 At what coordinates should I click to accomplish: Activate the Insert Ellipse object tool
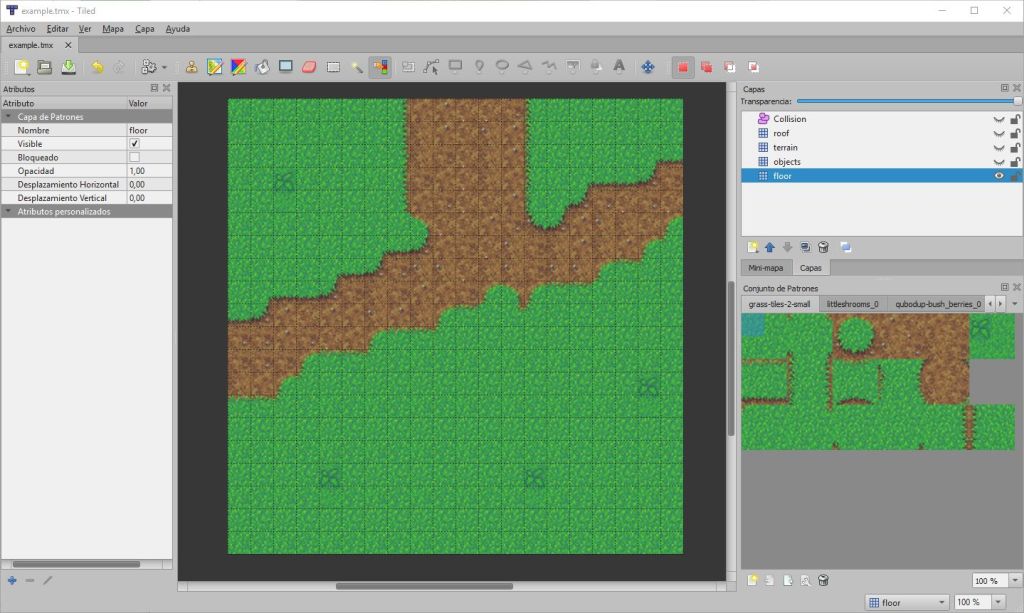[502, 67]
